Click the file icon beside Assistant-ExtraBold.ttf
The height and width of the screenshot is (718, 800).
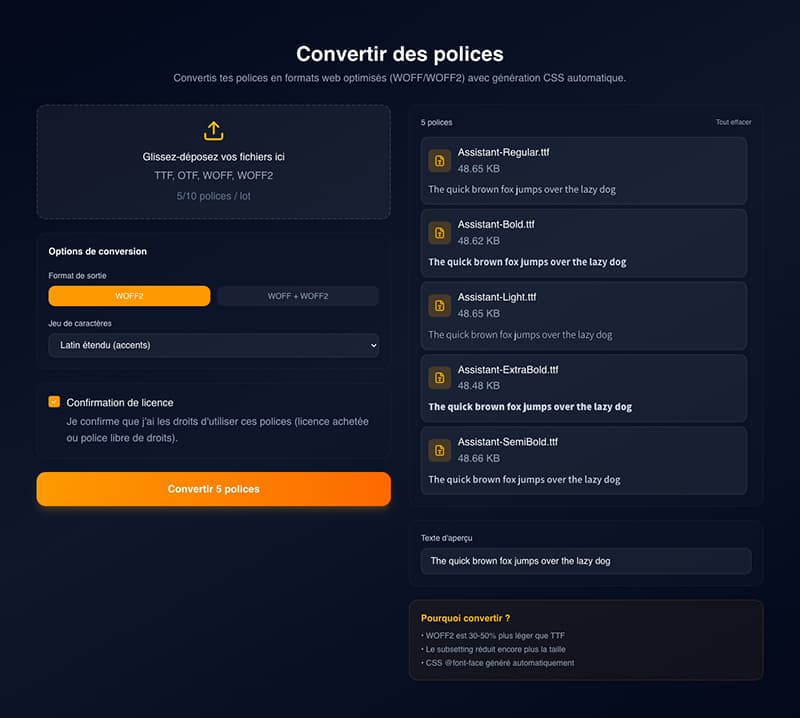pyautogui.click(x=439, y=378)
